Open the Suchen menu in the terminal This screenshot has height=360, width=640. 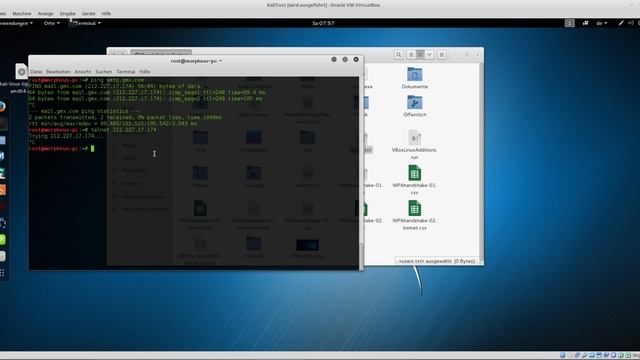[x=104, y=72]
